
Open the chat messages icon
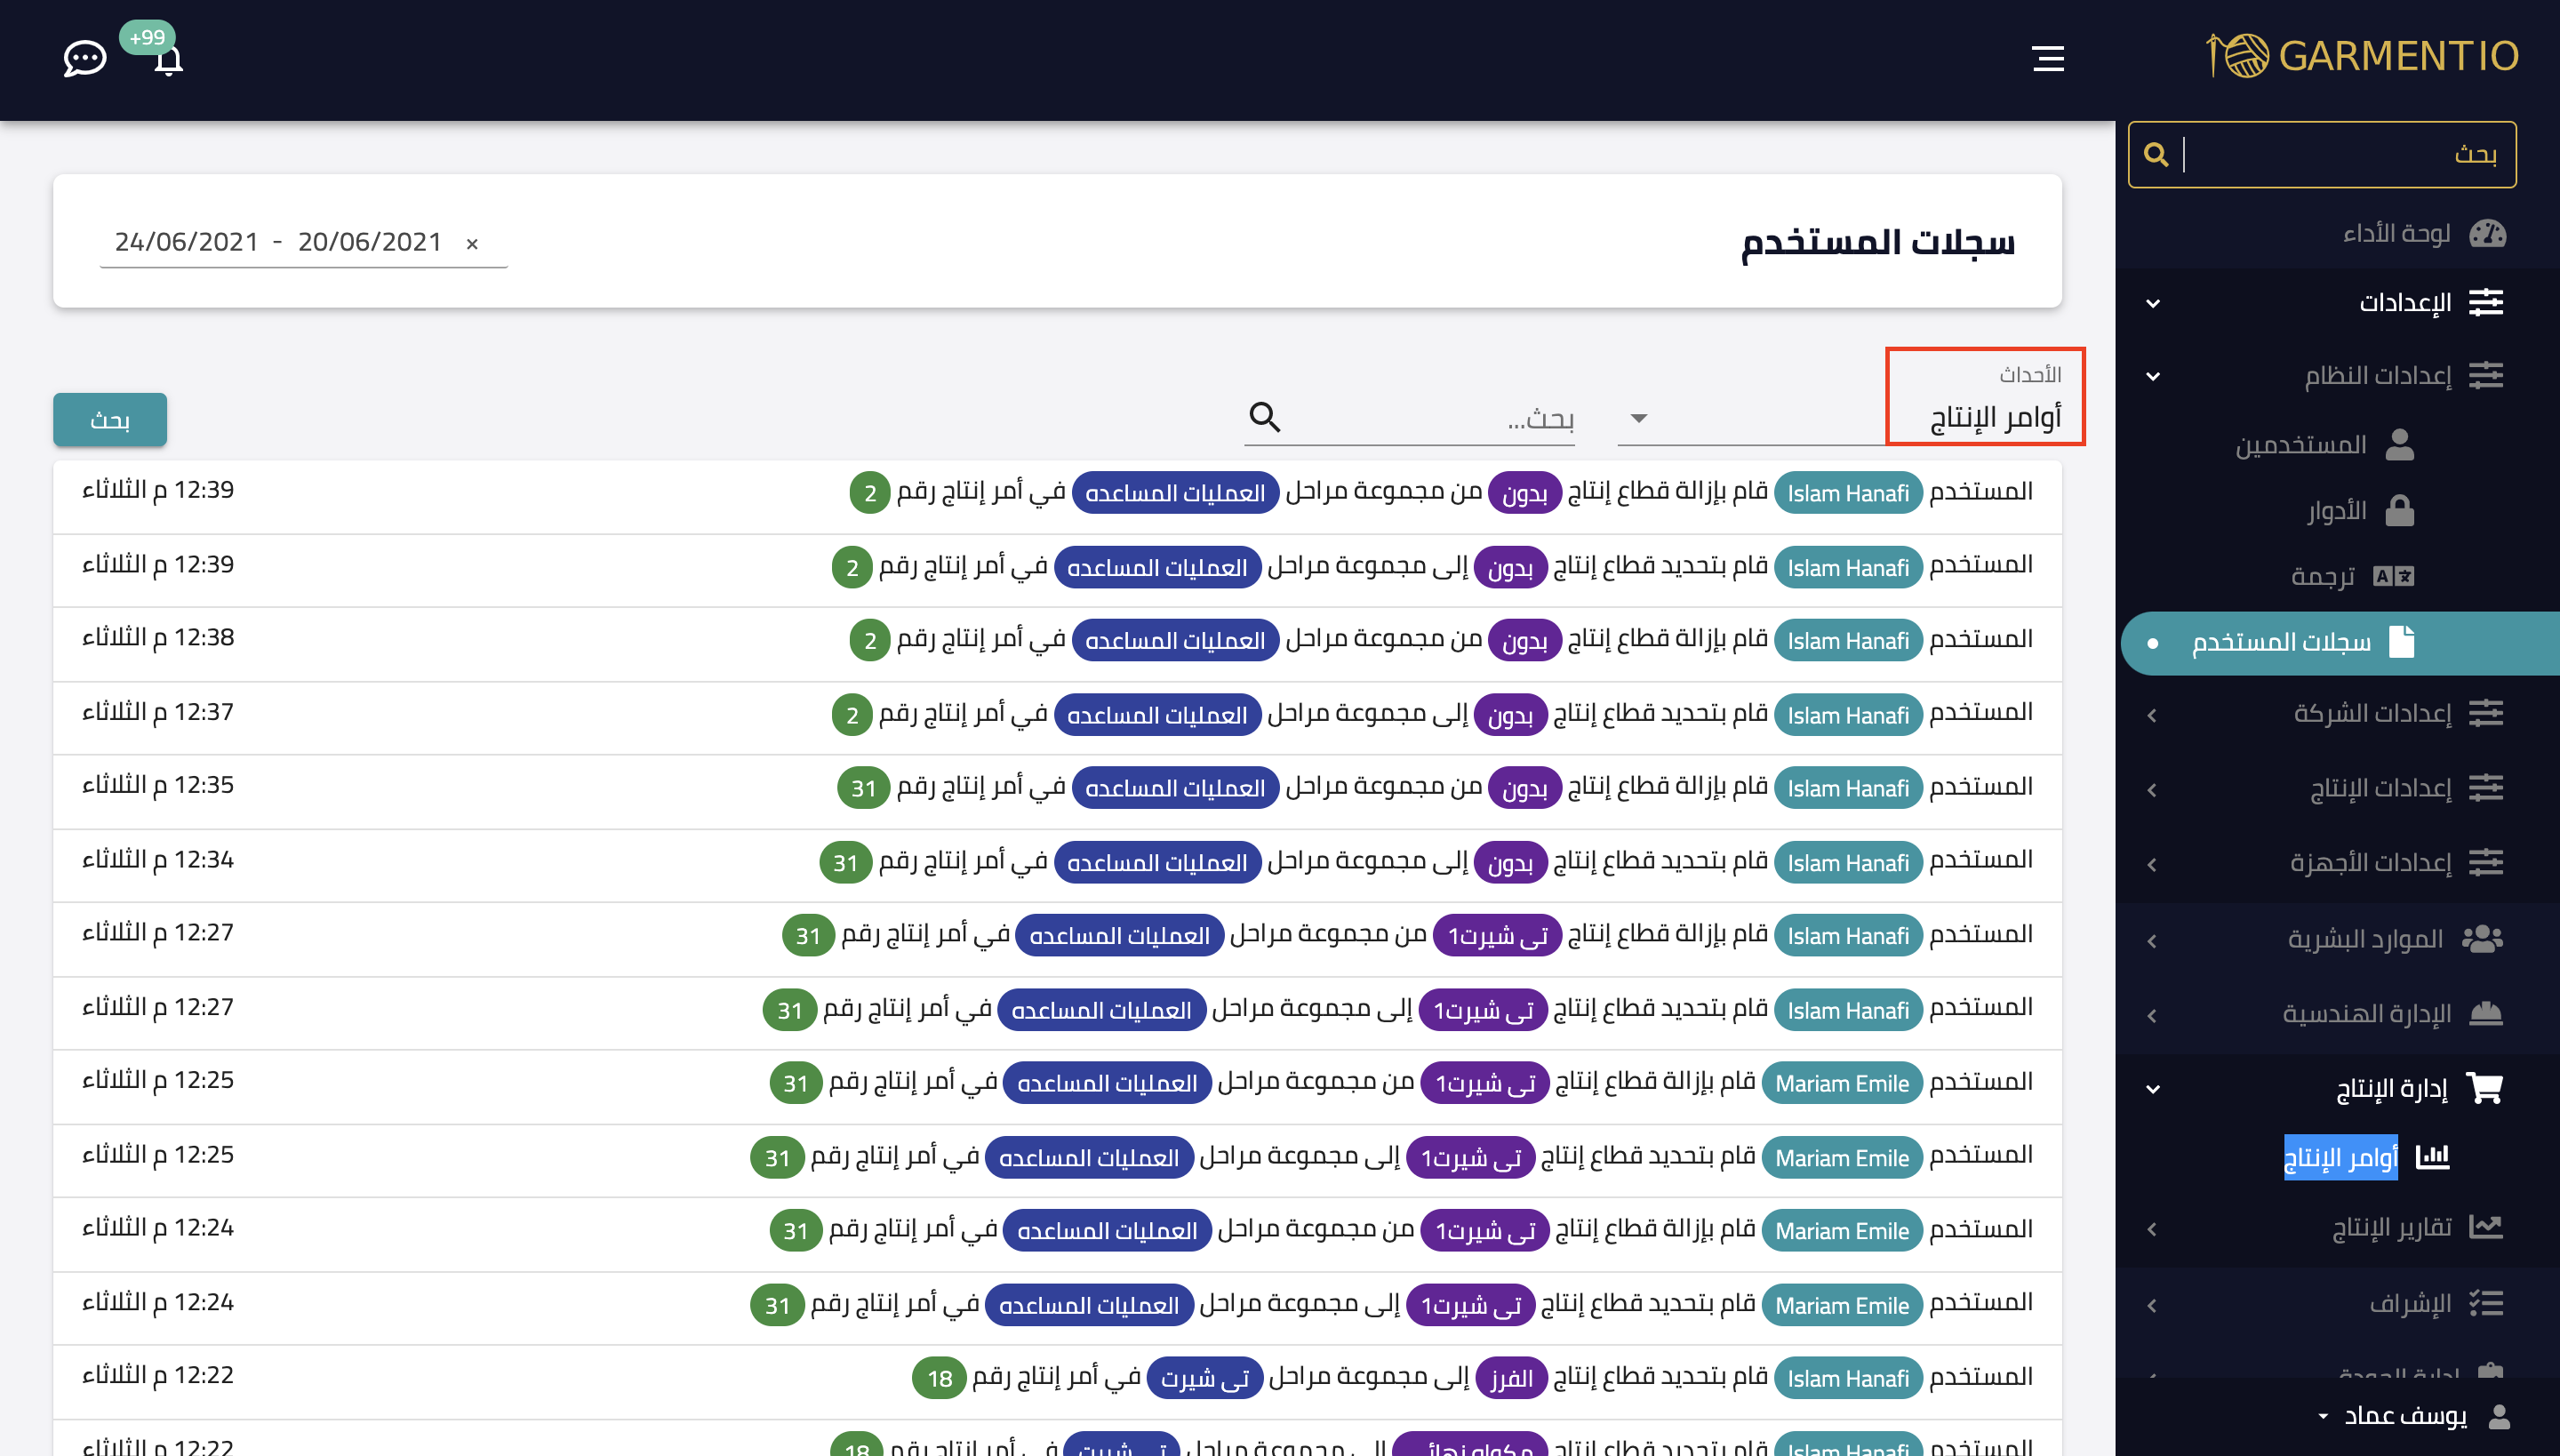point(84,58)
